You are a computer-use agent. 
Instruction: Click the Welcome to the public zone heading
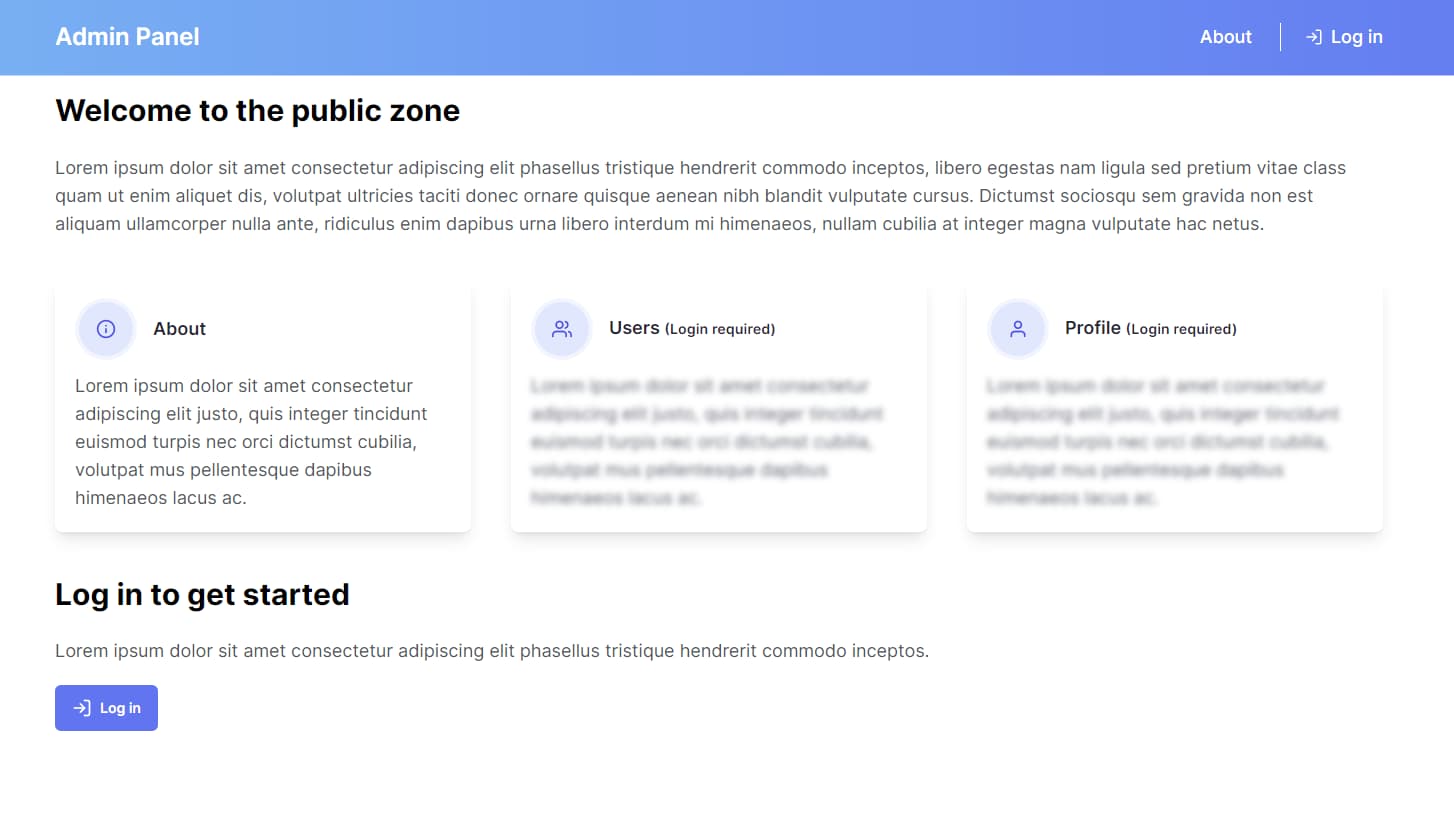coord(258,110)
